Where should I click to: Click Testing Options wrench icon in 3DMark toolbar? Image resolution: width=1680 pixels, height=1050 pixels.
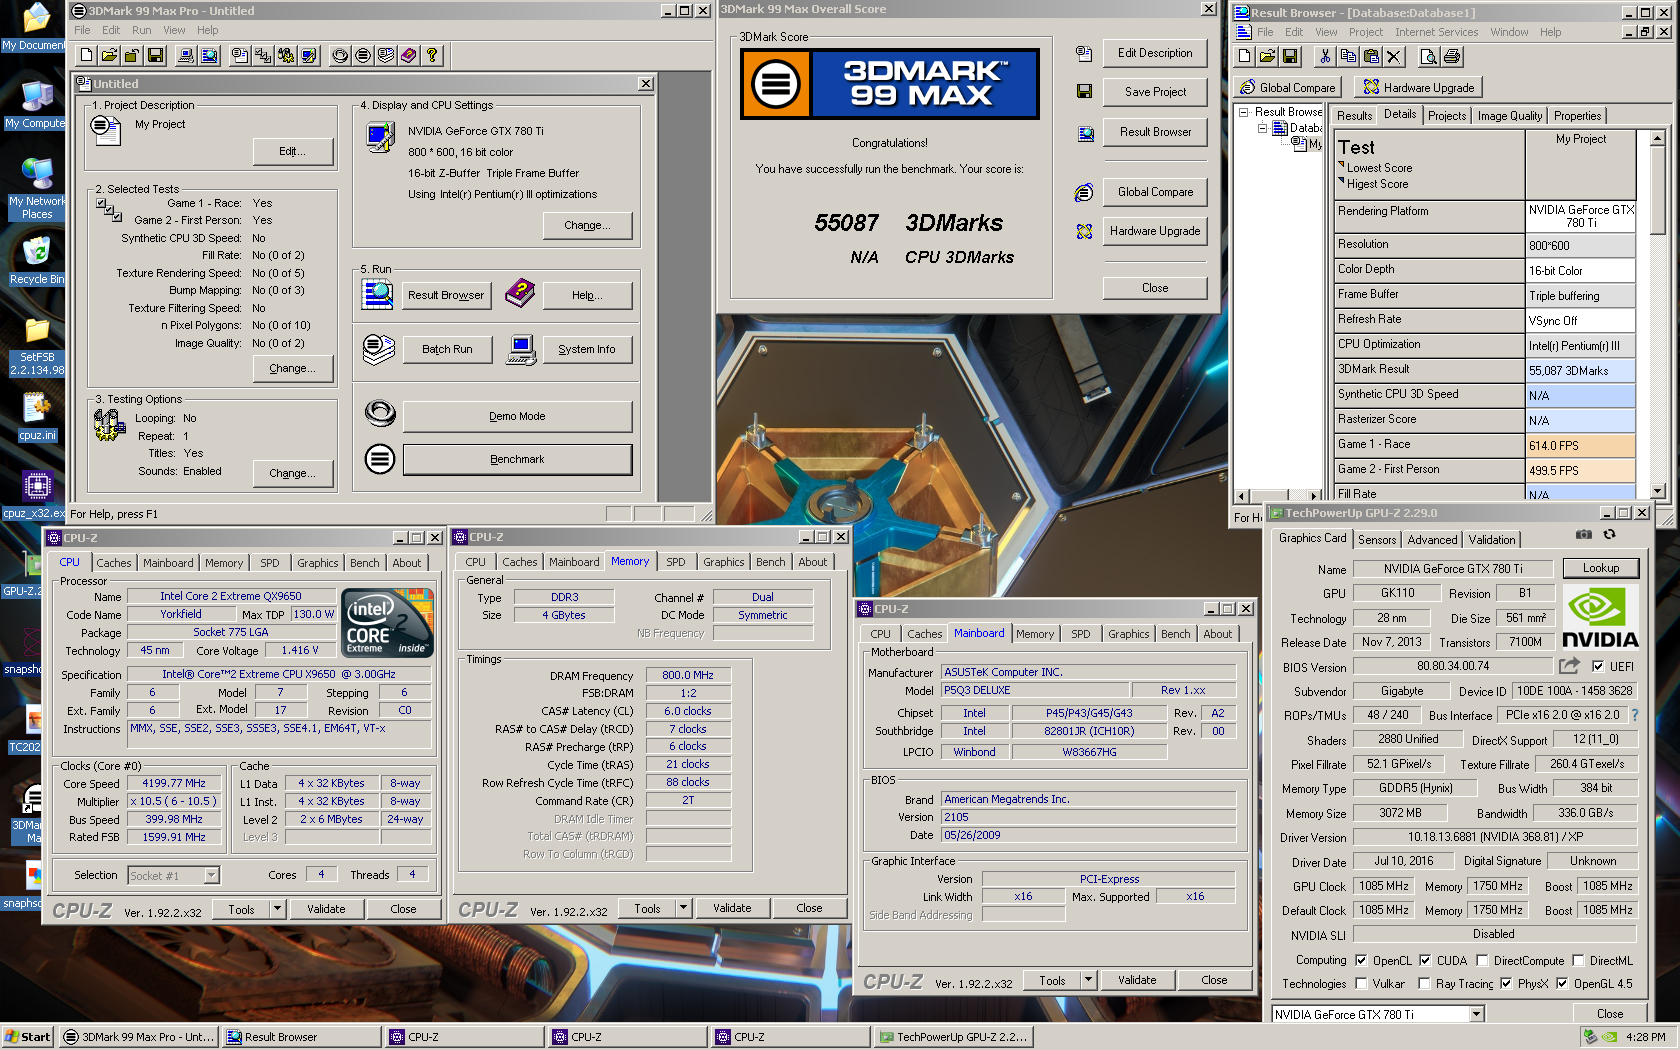coord(286,56)
